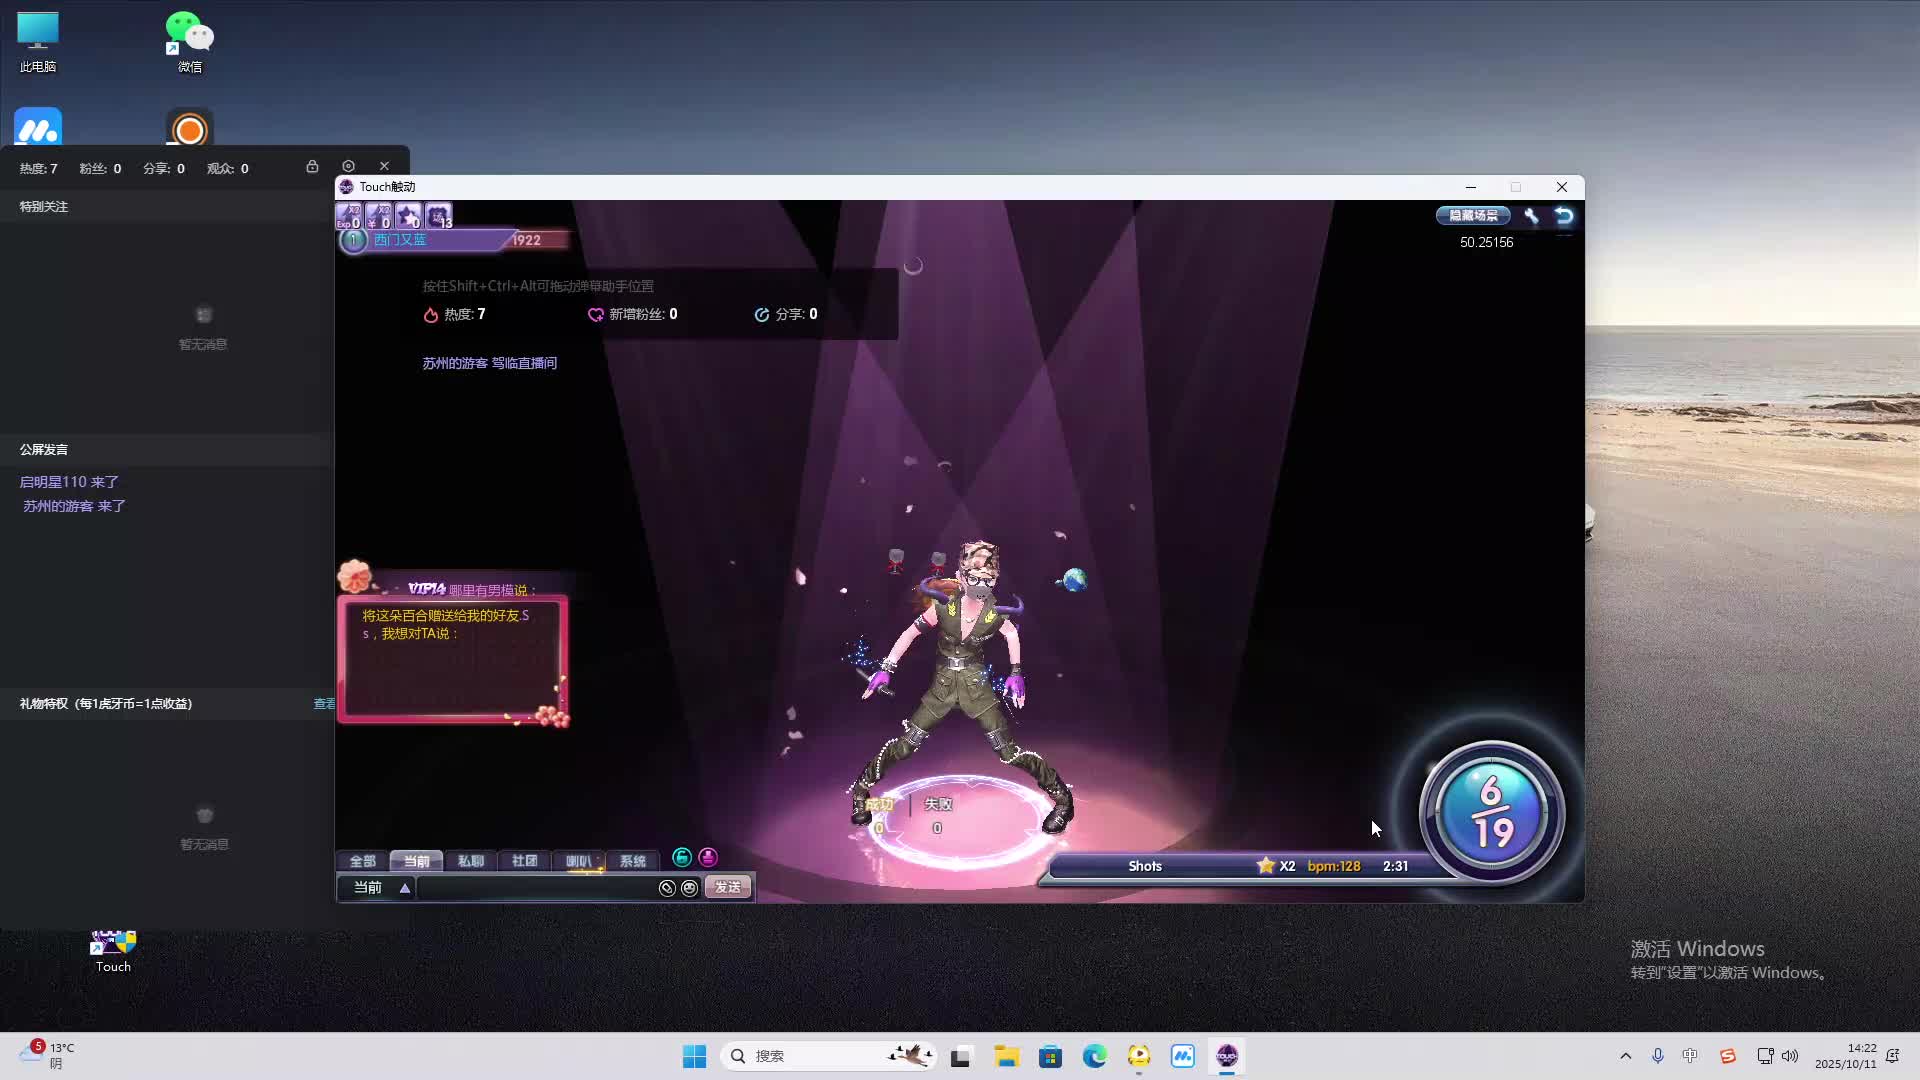Open stream panel settings gear
The height and width of the screenshot is (1080, 1920).
click(348, 166)
